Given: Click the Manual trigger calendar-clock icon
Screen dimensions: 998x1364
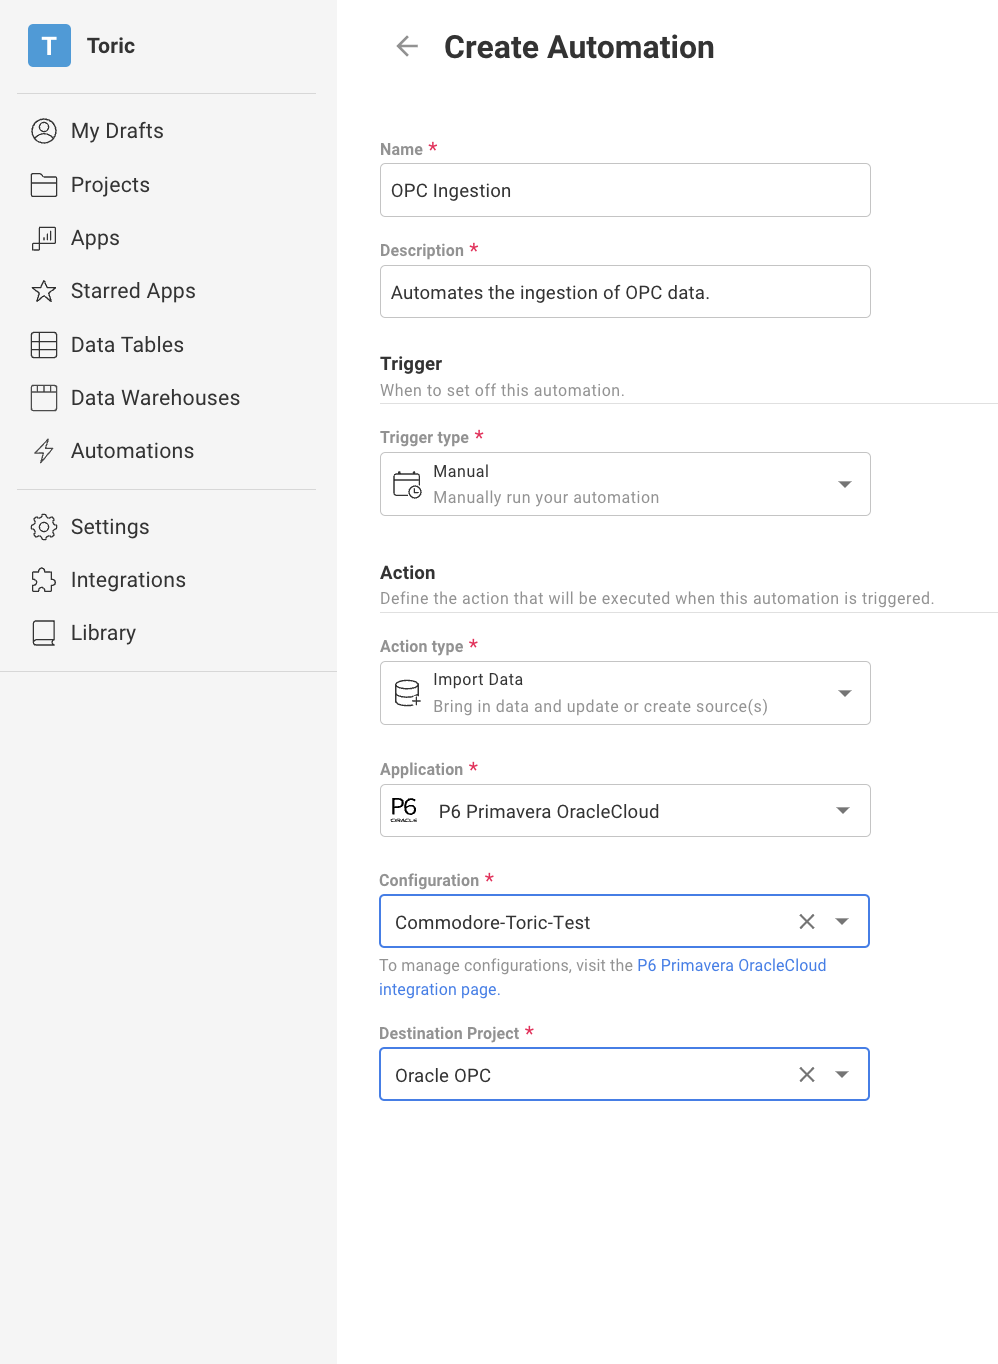Looking at the screenshot, I should [x=407, y=485].
